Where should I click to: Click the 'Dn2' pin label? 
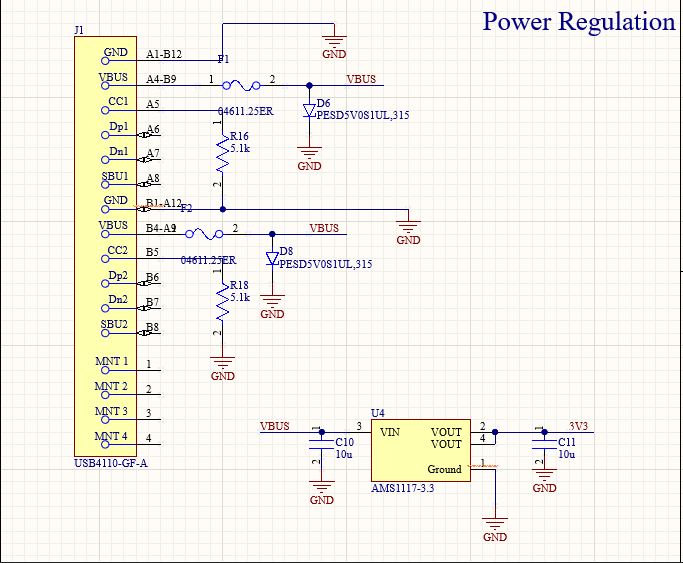(x=118, y=300)
